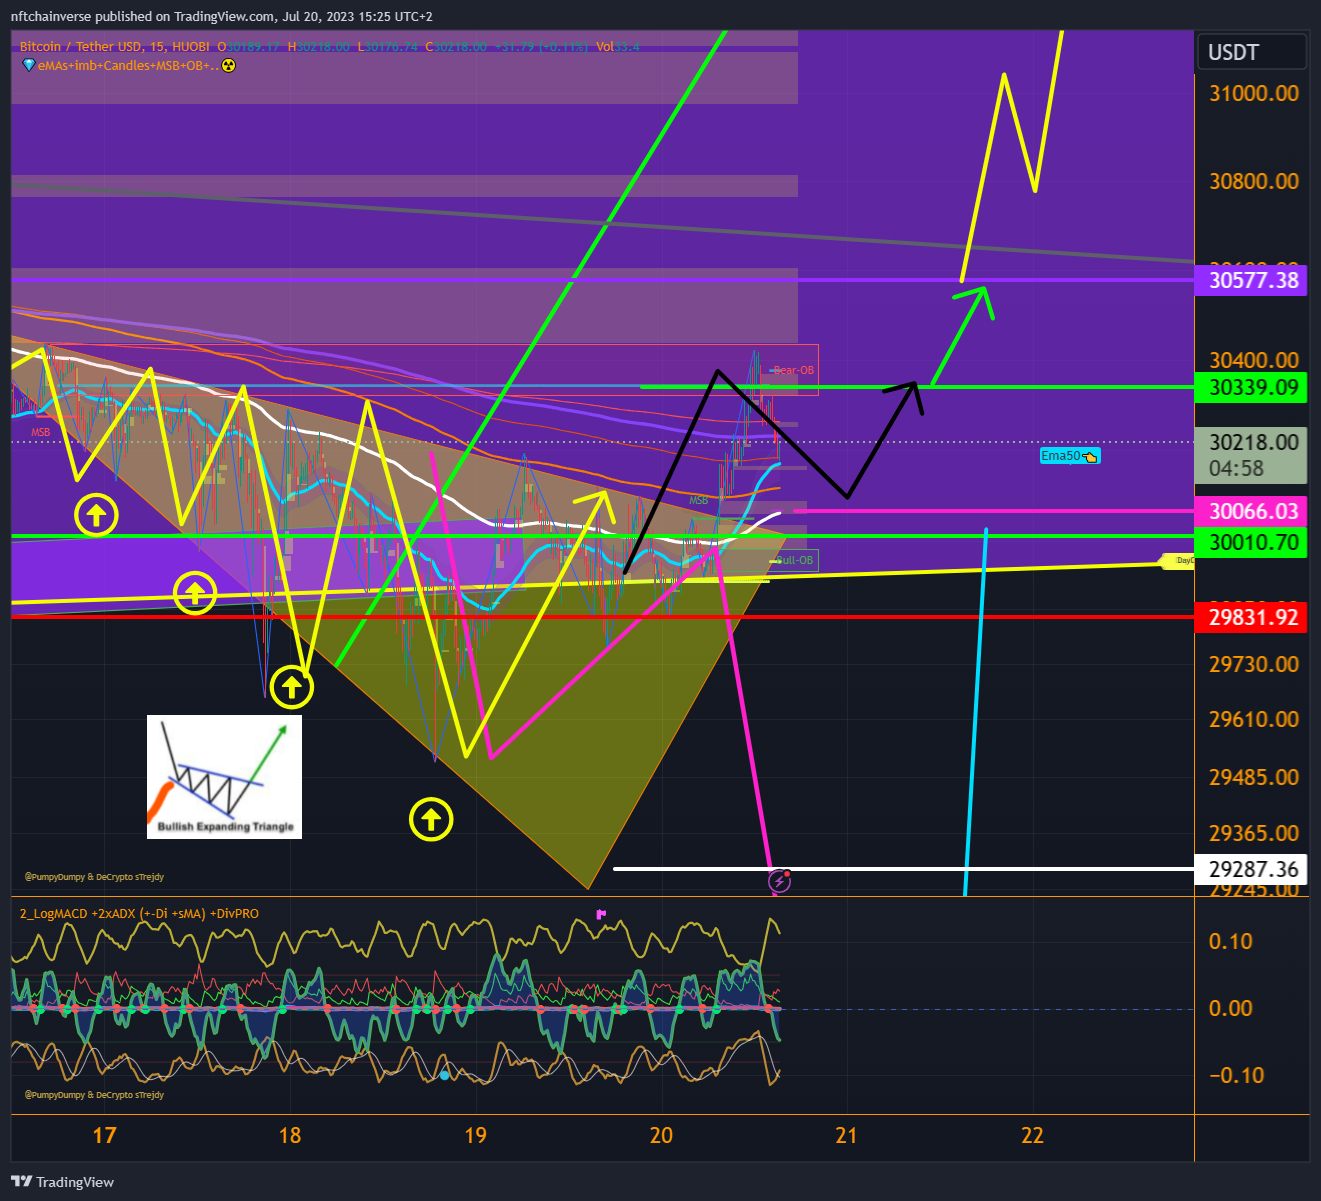
Task: Click the 30577.38 purple price label
Action: click(1252, 280)
